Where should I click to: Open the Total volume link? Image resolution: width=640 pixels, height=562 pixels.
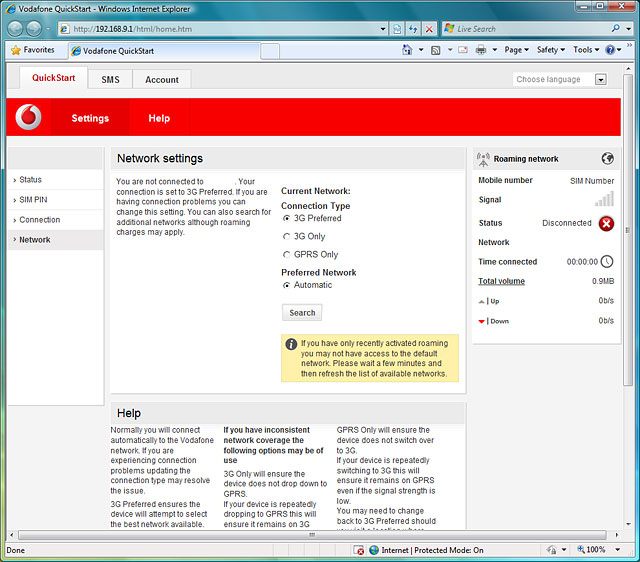(x=501, y=281)
